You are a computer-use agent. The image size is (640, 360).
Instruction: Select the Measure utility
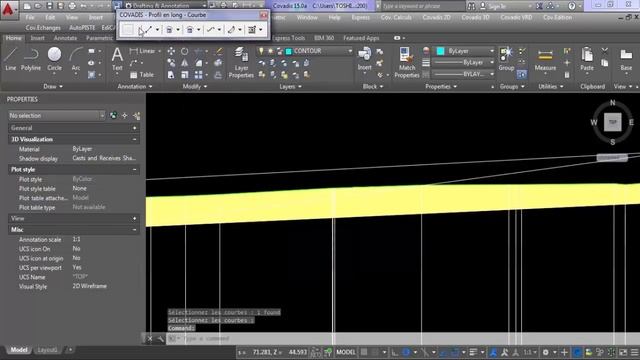tap(545, 59)
